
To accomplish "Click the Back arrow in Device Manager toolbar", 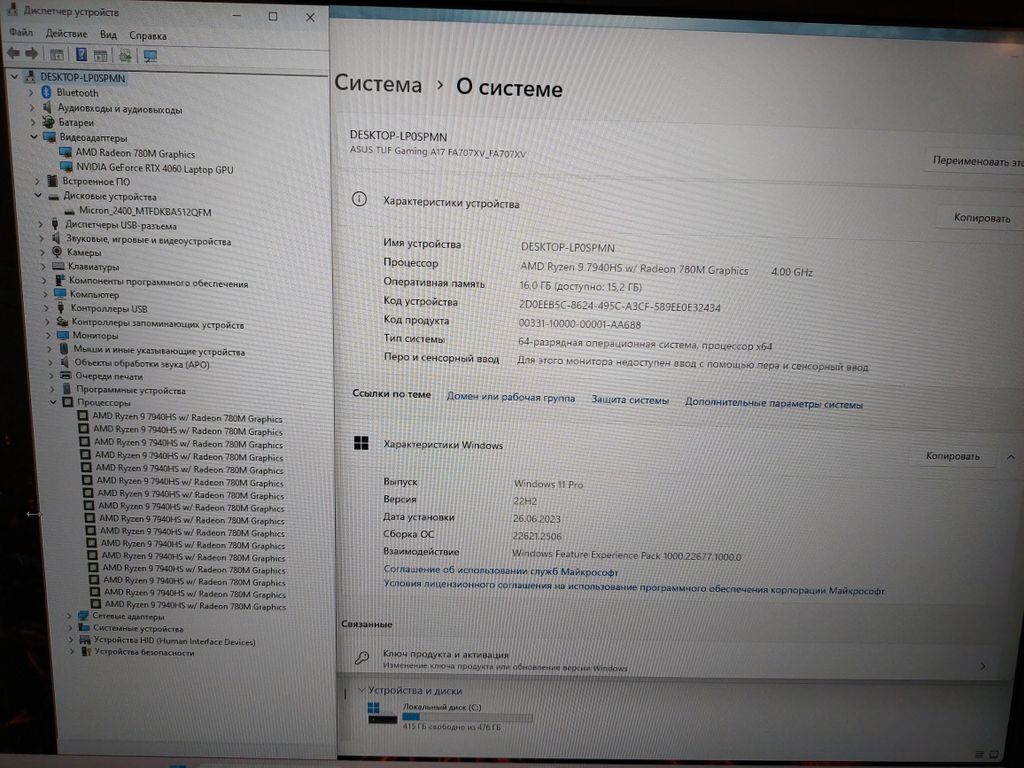I will point(13,54).
